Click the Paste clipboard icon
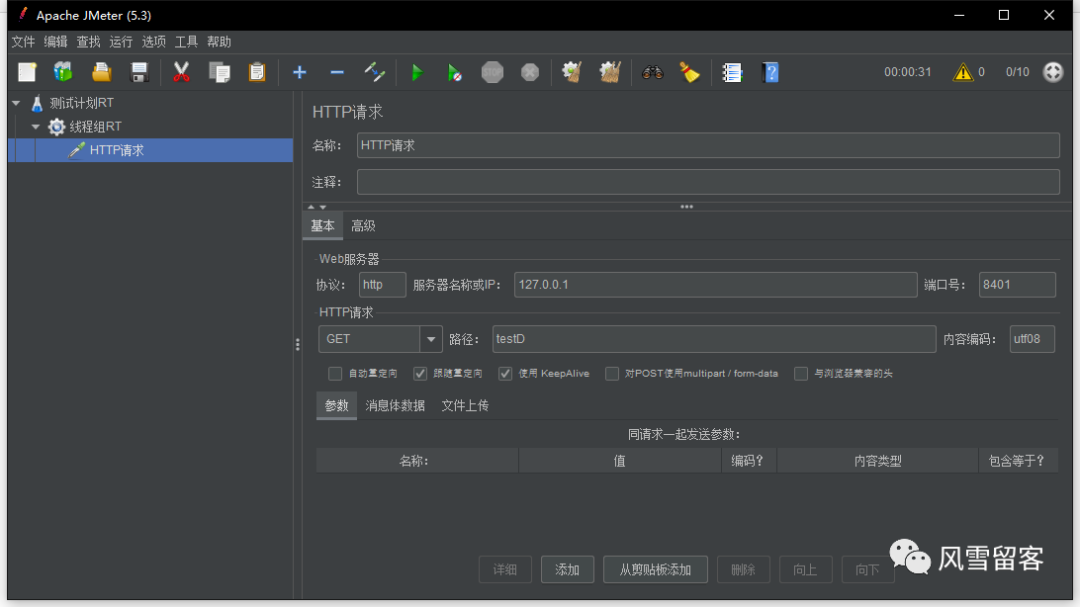 click(257, 72)
